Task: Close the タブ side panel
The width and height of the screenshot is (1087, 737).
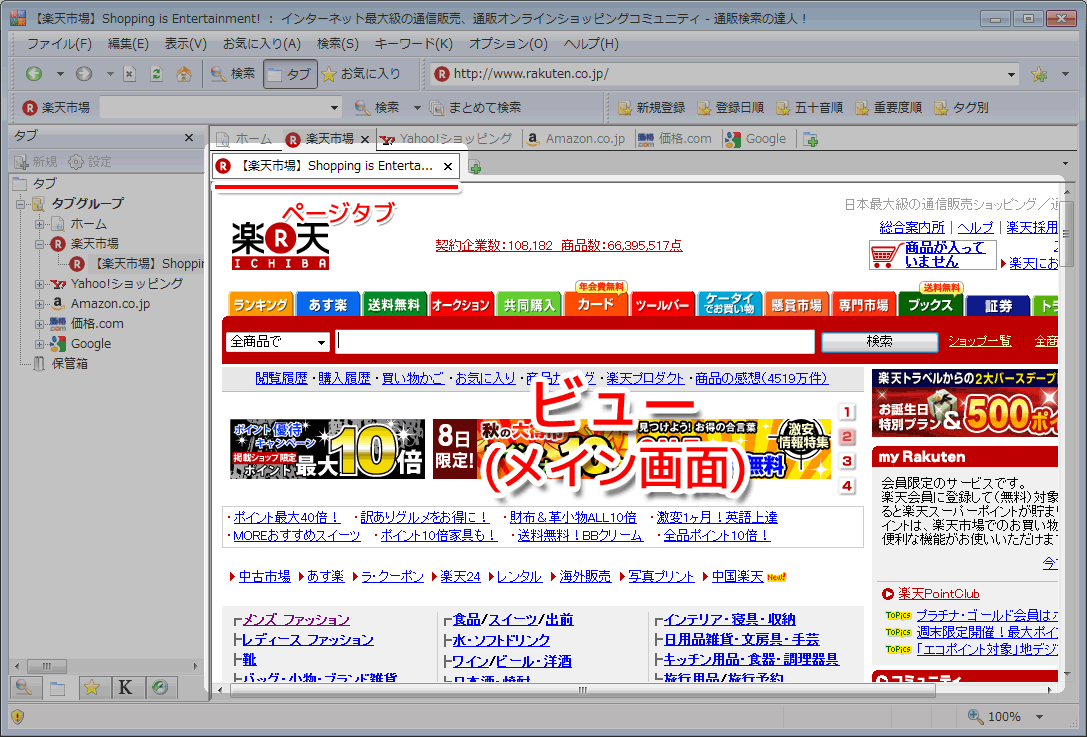Action: click(189, 138)
